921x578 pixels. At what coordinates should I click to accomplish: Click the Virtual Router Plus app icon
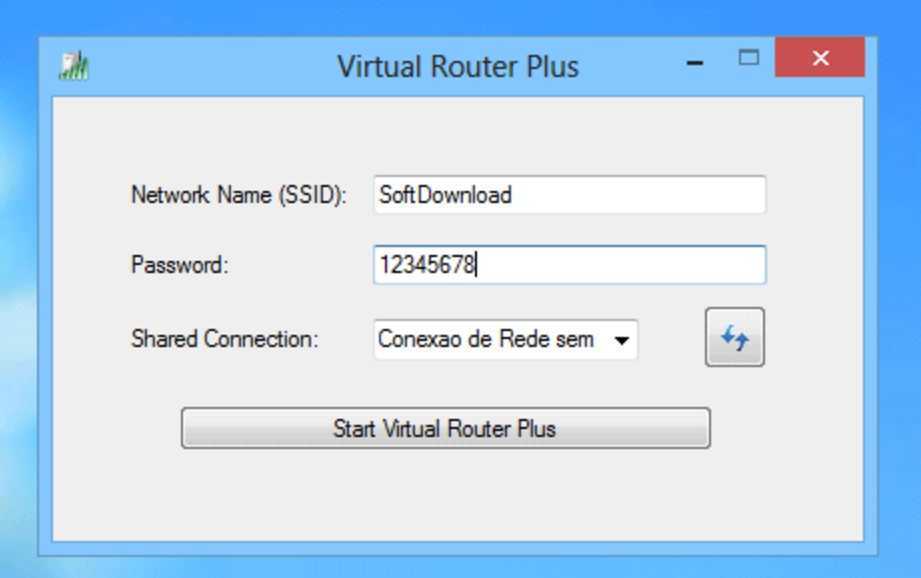[74, 66]
